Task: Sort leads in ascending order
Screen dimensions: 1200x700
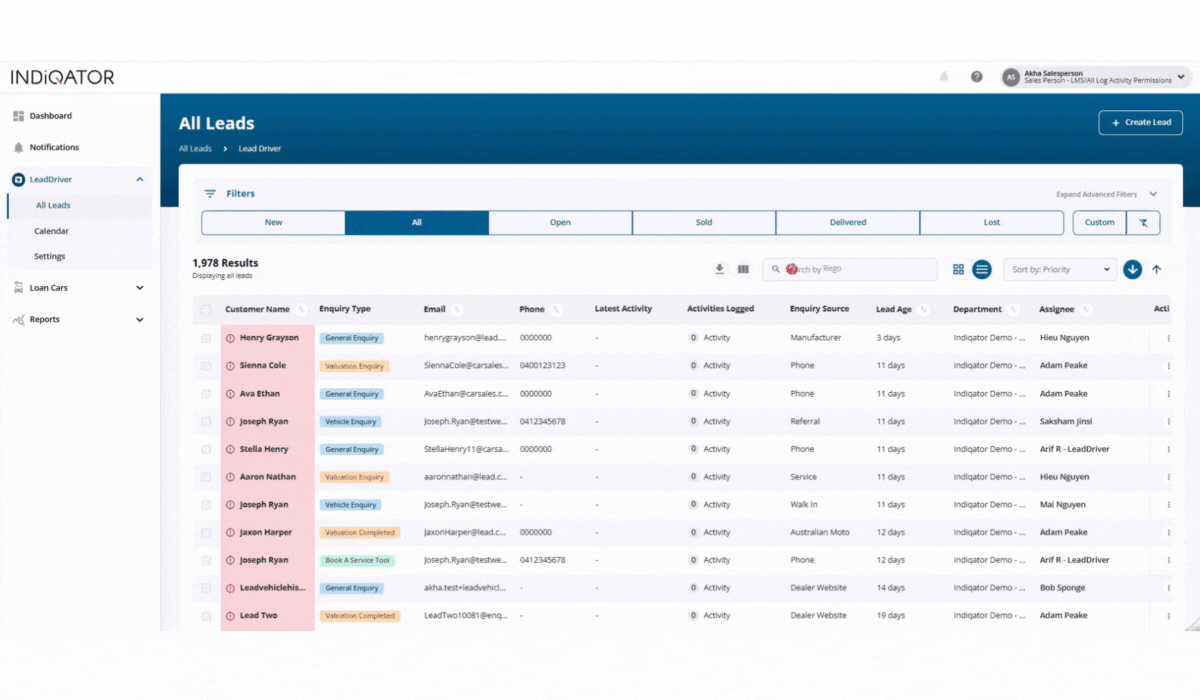Action: click(x=1157, y=269)
